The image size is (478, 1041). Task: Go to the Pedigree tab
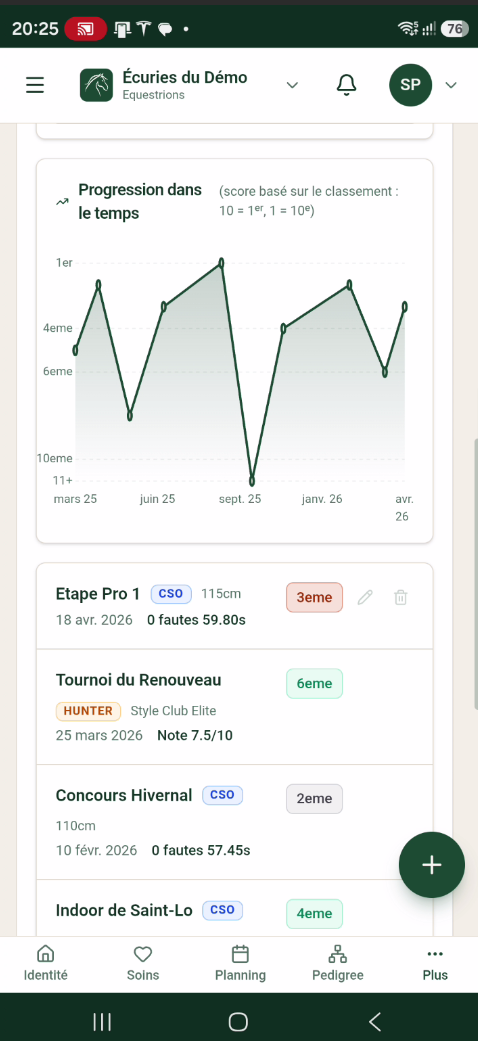point(338,965)
